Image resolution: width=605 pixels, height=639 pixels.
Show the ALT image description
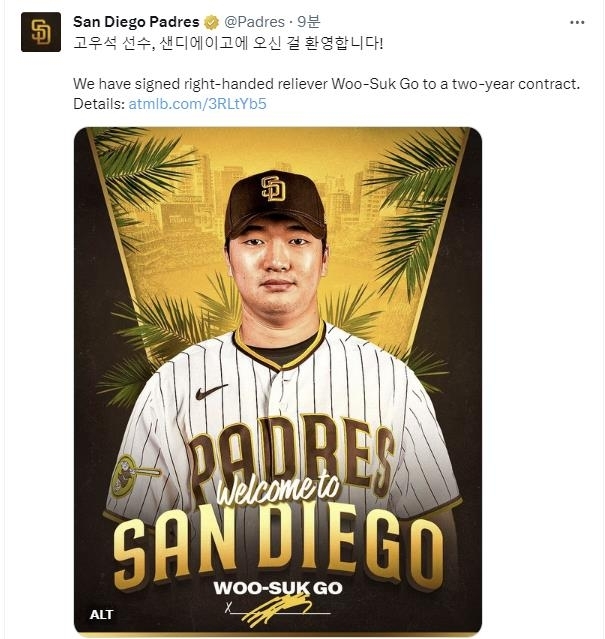pyautogui.click(x=101, y=614)
